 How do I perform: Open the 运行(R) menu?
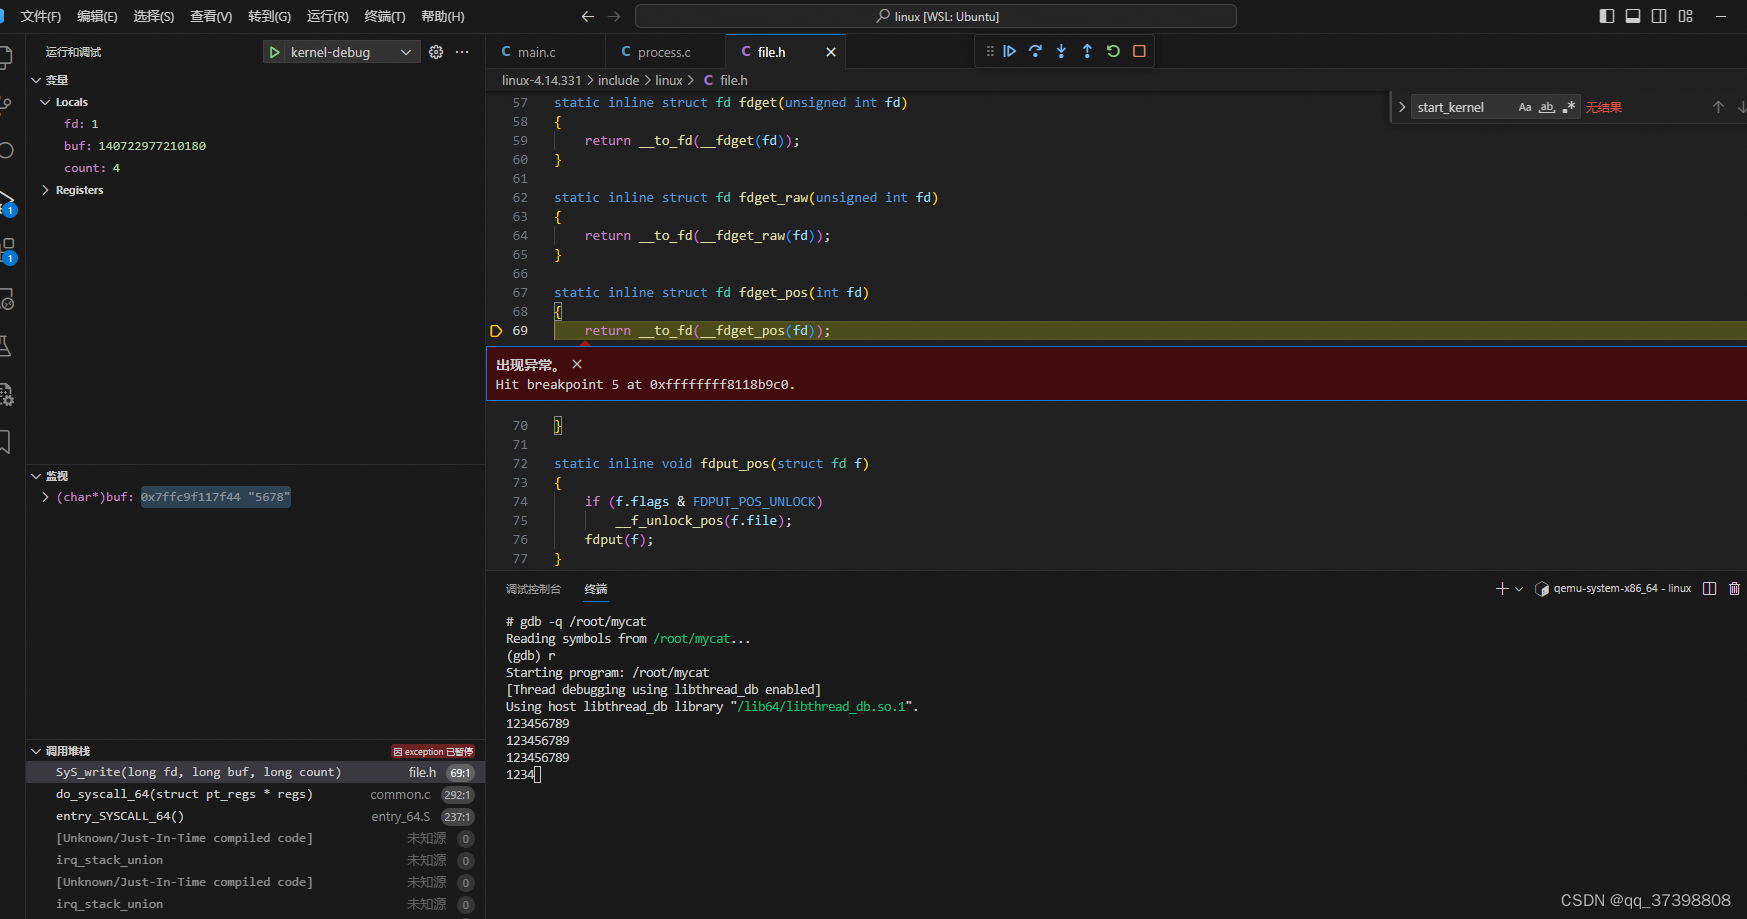(327, 16)
